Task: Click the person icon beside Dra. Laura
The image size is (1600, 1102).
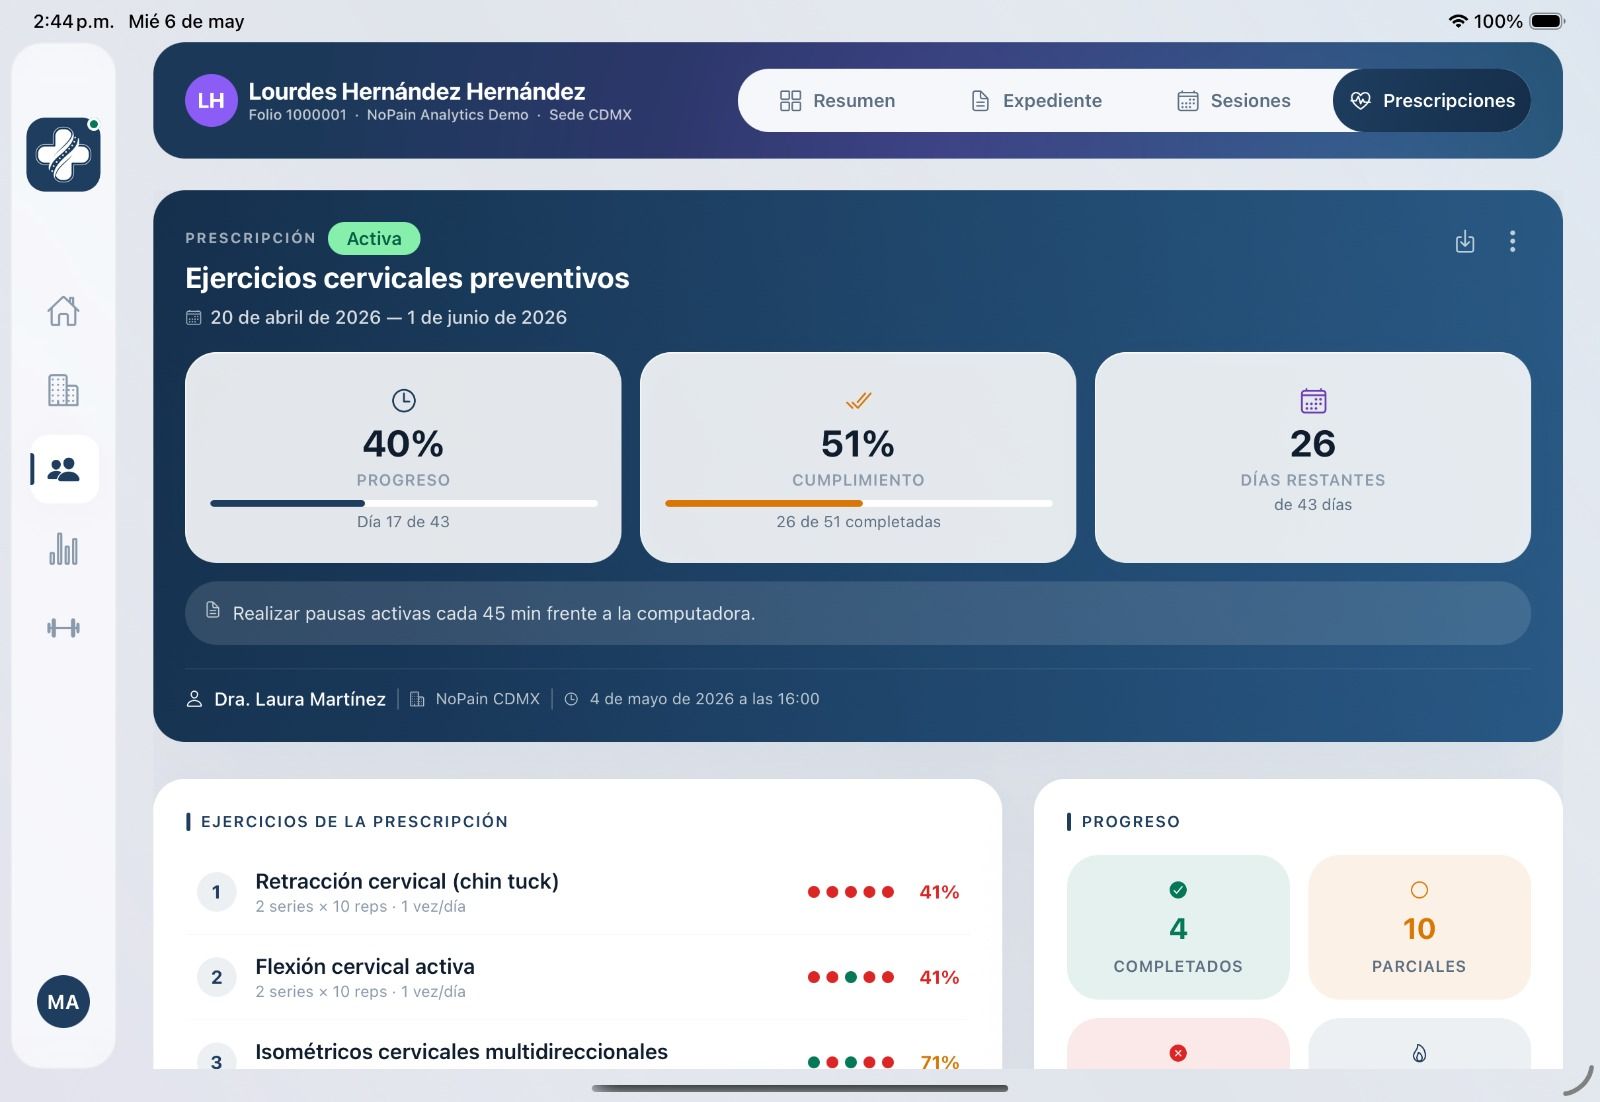Action: (x=194, y=699)
